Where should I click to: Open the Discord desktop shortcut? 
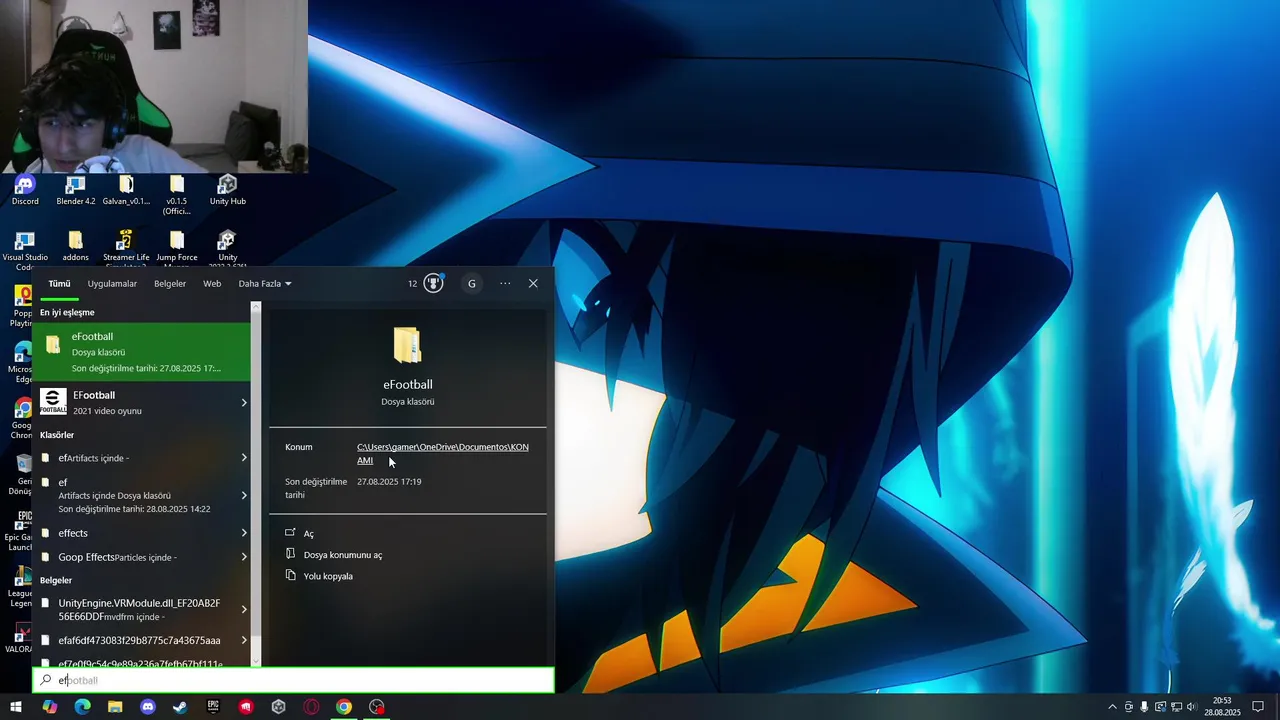[x=25, y=190]
